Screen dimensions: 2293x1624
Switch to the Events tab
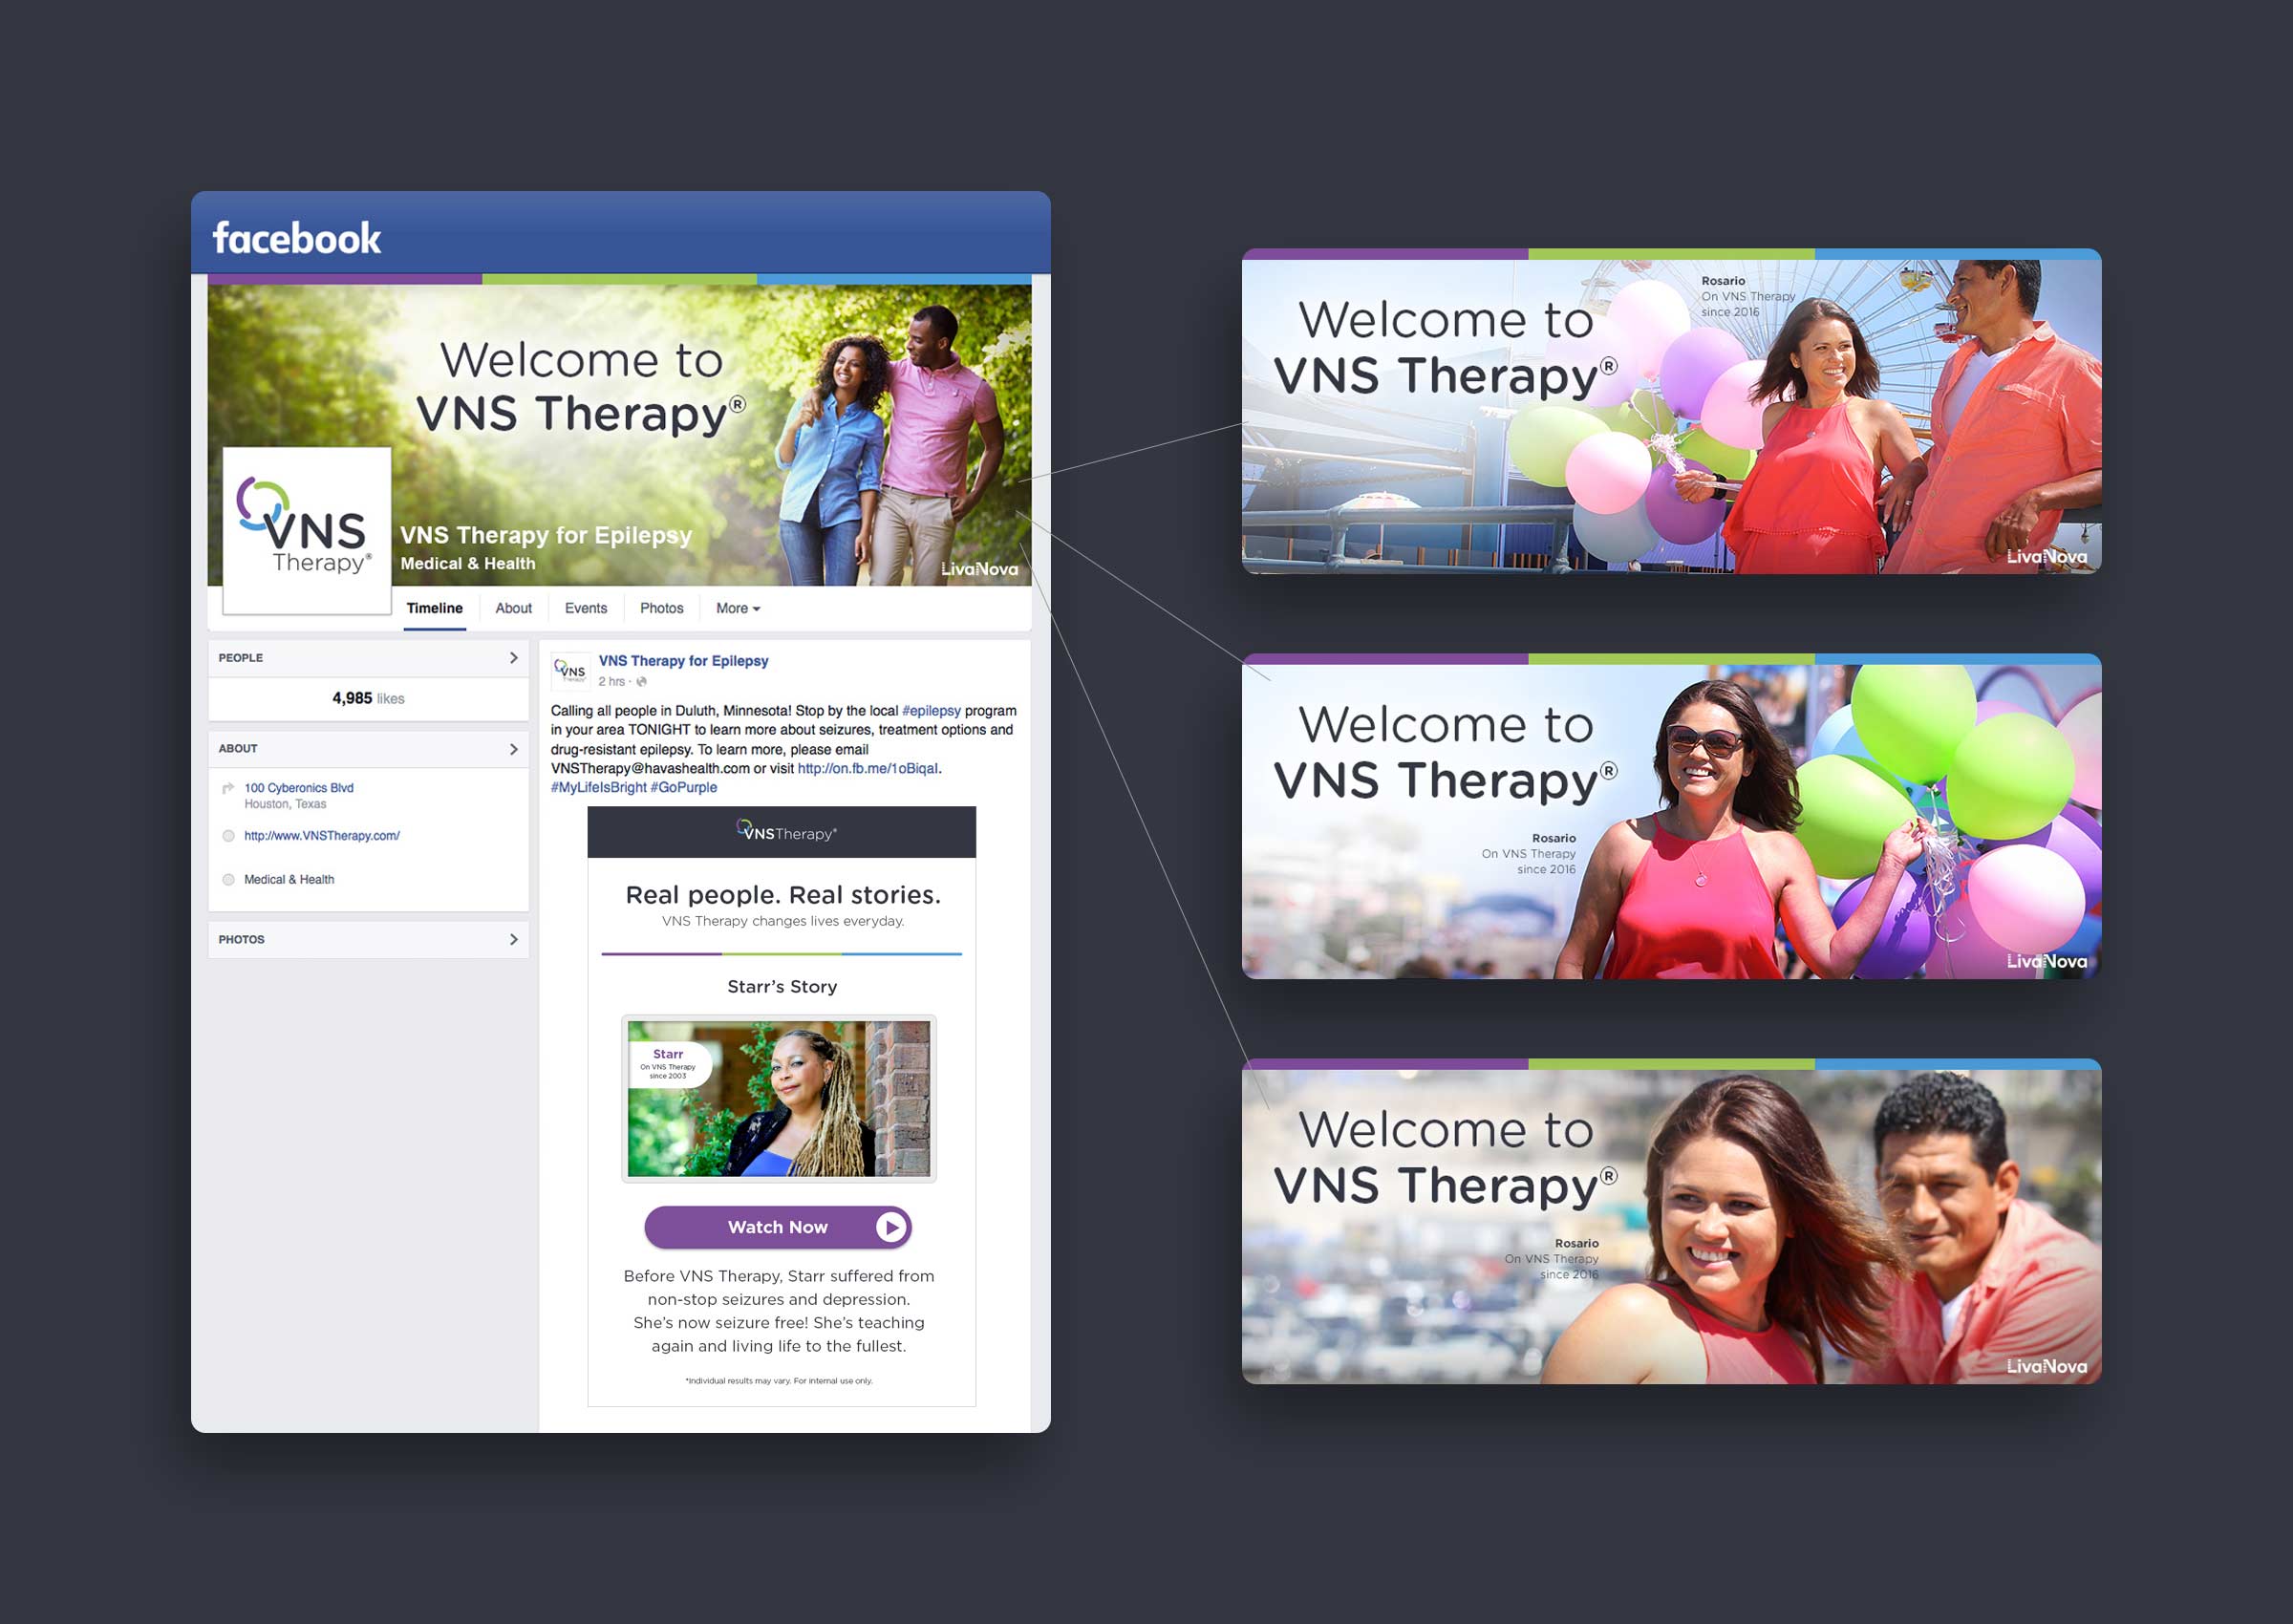586,608
